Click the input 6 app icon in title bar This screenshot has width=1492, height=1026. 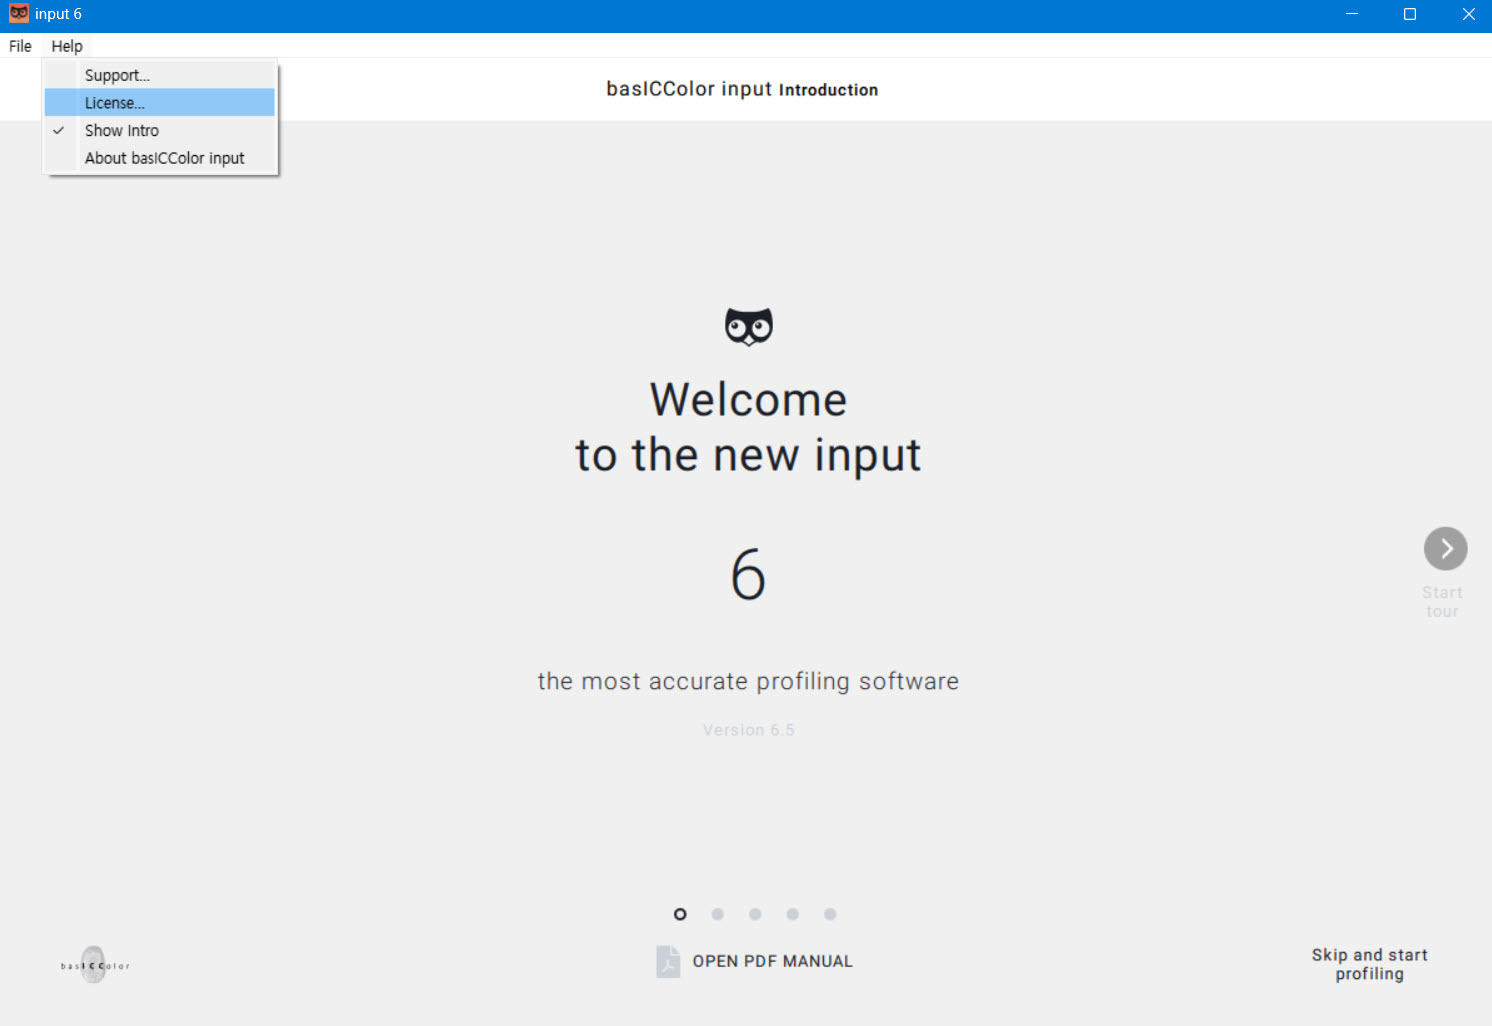point(19,14)
